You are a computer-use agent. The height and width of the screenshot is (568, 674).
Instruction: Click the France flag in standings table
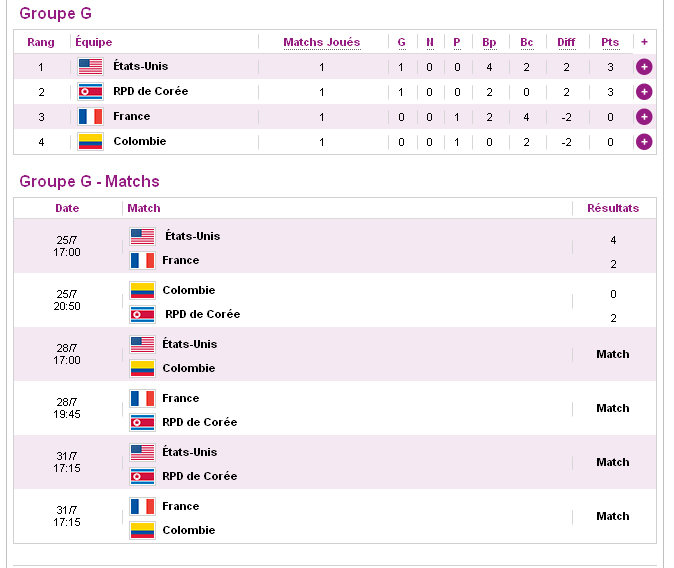click(x=90, y=117)
